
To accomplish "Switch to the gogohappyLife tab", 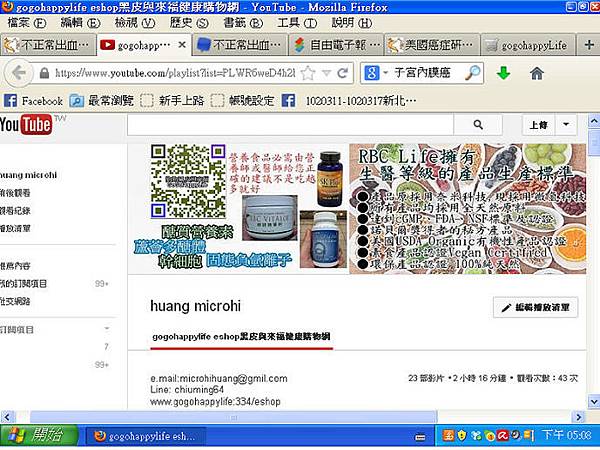I will pyautogui.click(x=528, y=45).
